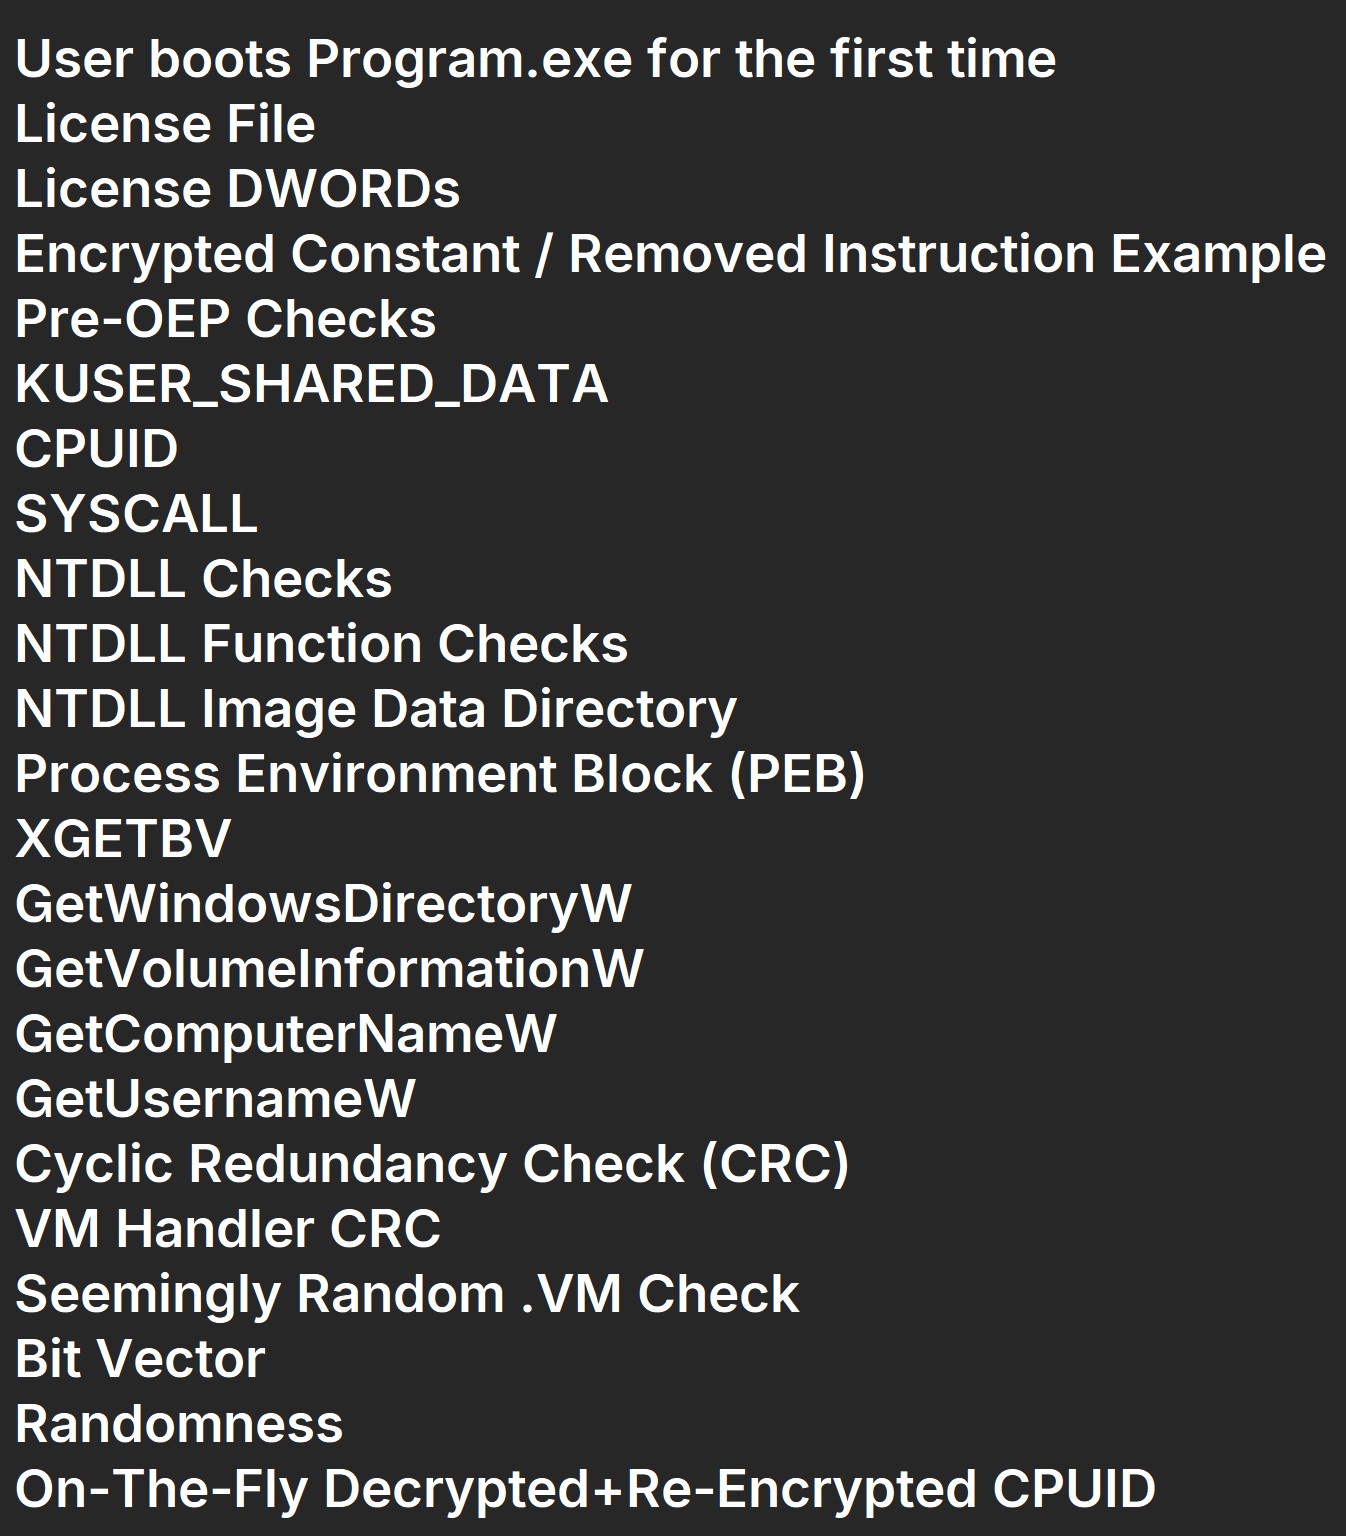Jump to the SYSCALL section
This screenshot has height=1536, width=1346.
136,514
